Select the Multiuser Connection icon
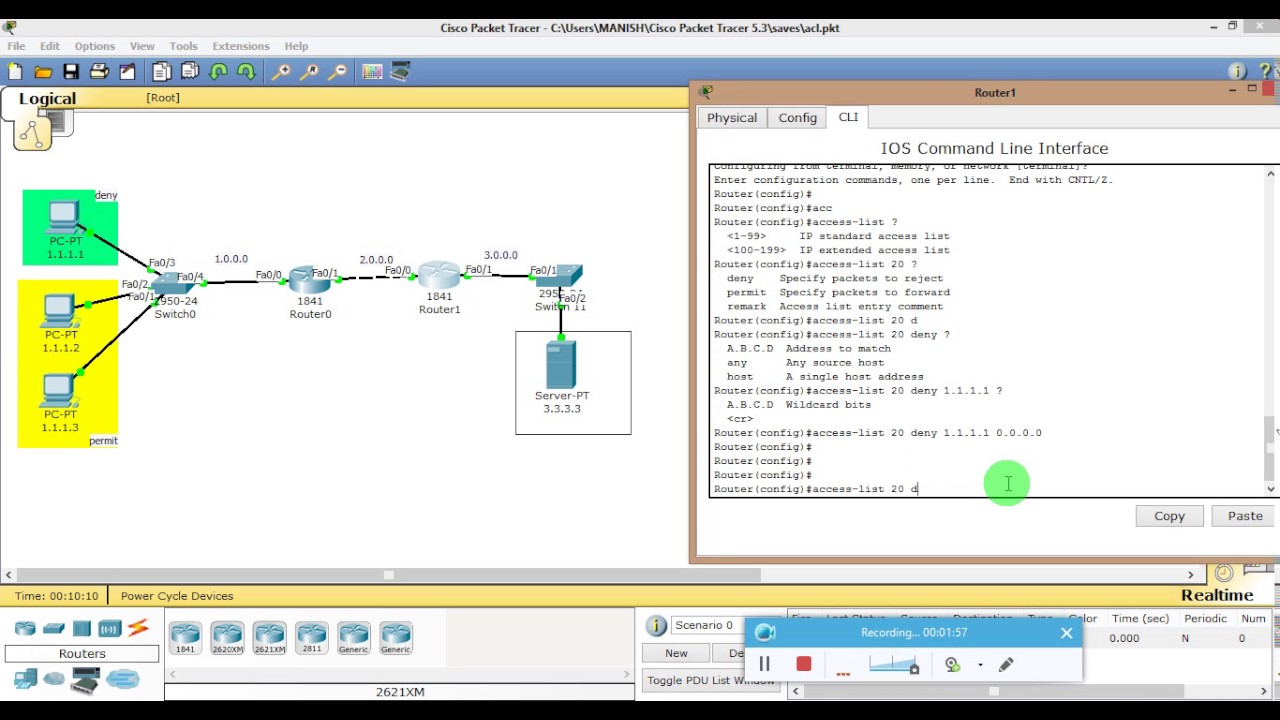This screenshot has width=1280, height=720. point(123,679)
